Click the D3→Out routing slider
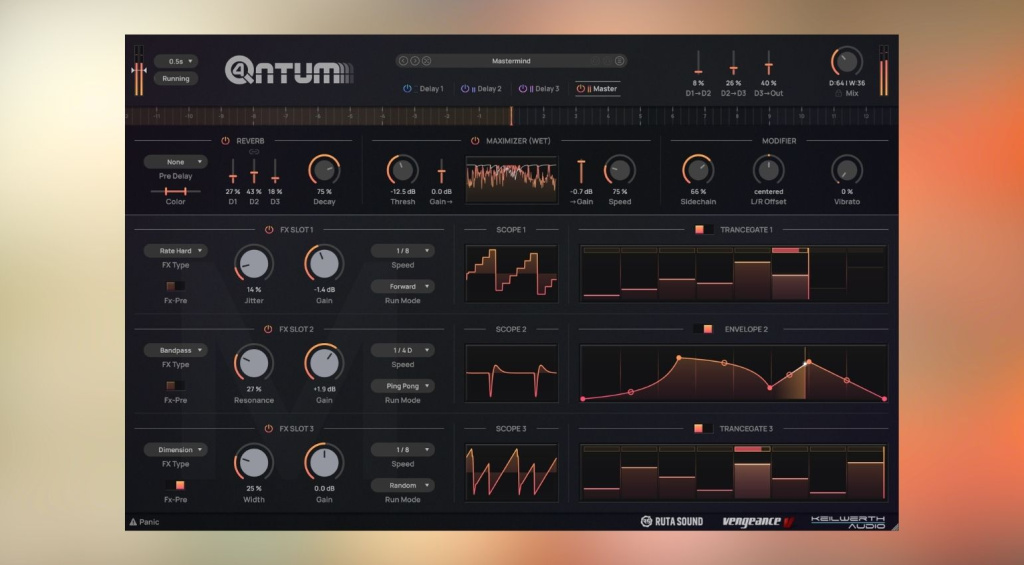The image size is (1024, 565). [x=769, y=63]
